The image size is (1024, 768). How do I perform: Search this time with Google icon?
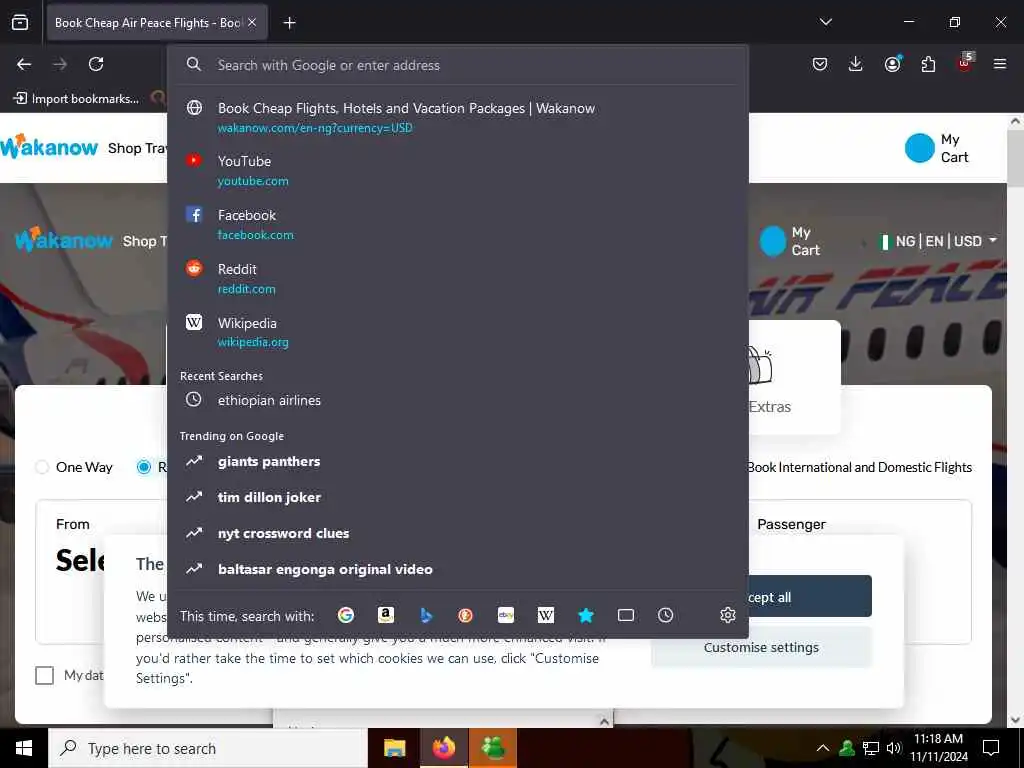click(345, 615)
